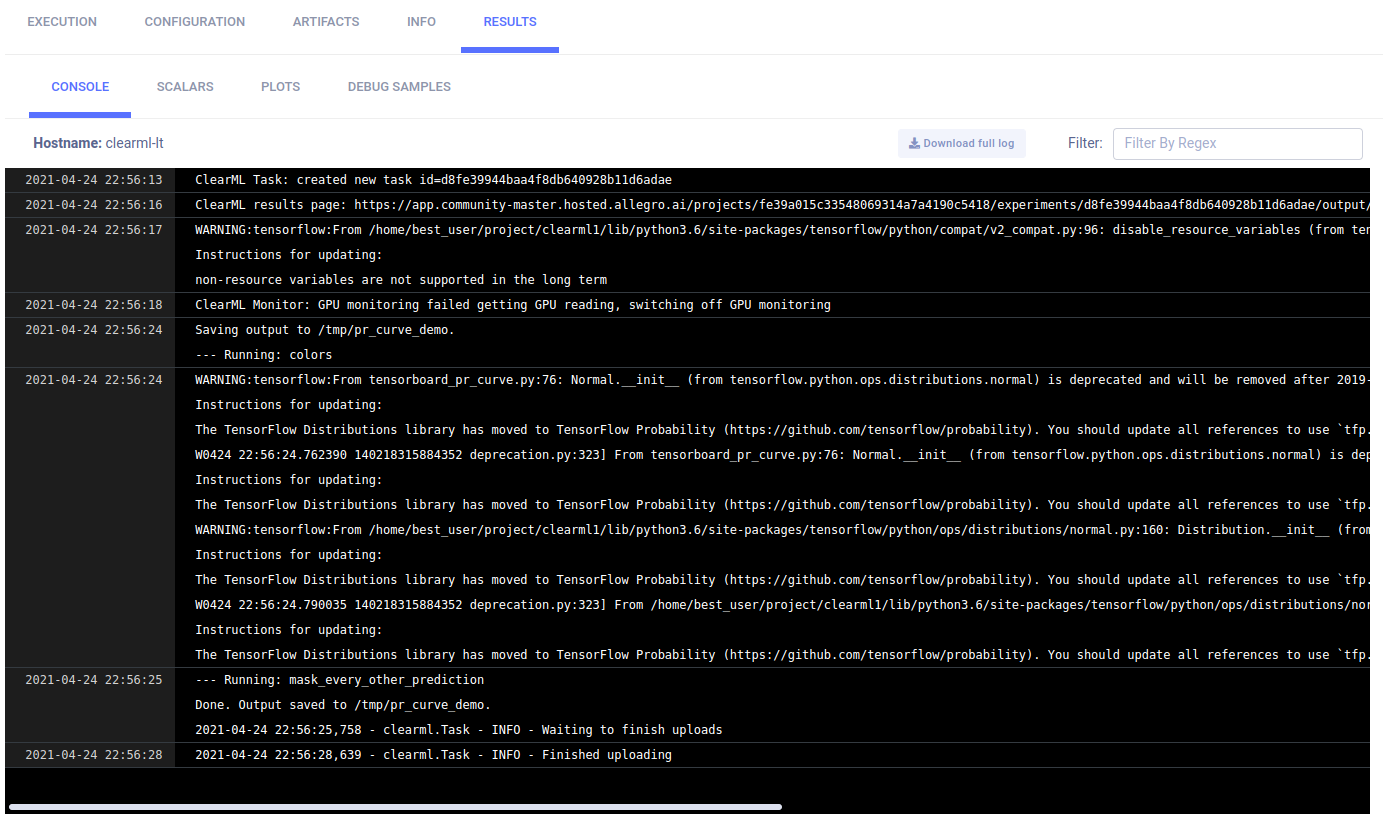Click the 'Finished uploading' log line
Screen dimensions: 1383x814
click(433, 755)
